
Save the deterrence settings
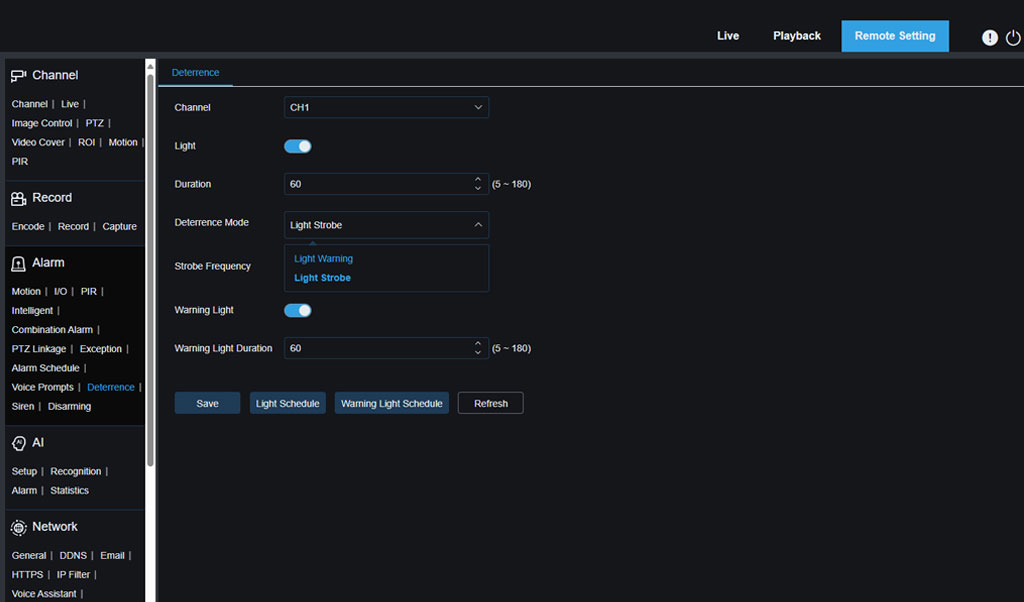click(207, 403)
